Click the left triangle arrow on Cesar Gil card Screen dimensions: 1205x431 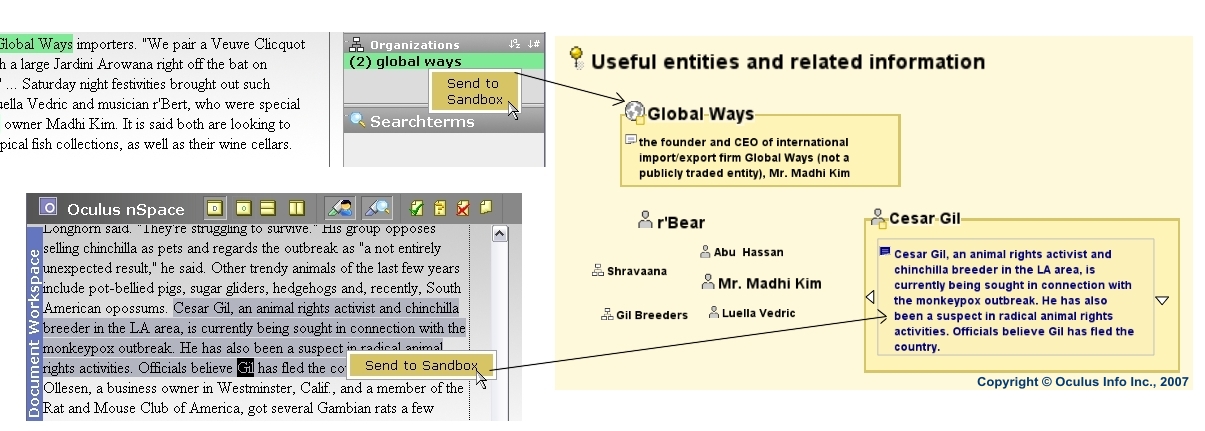[x=870, y=297]
